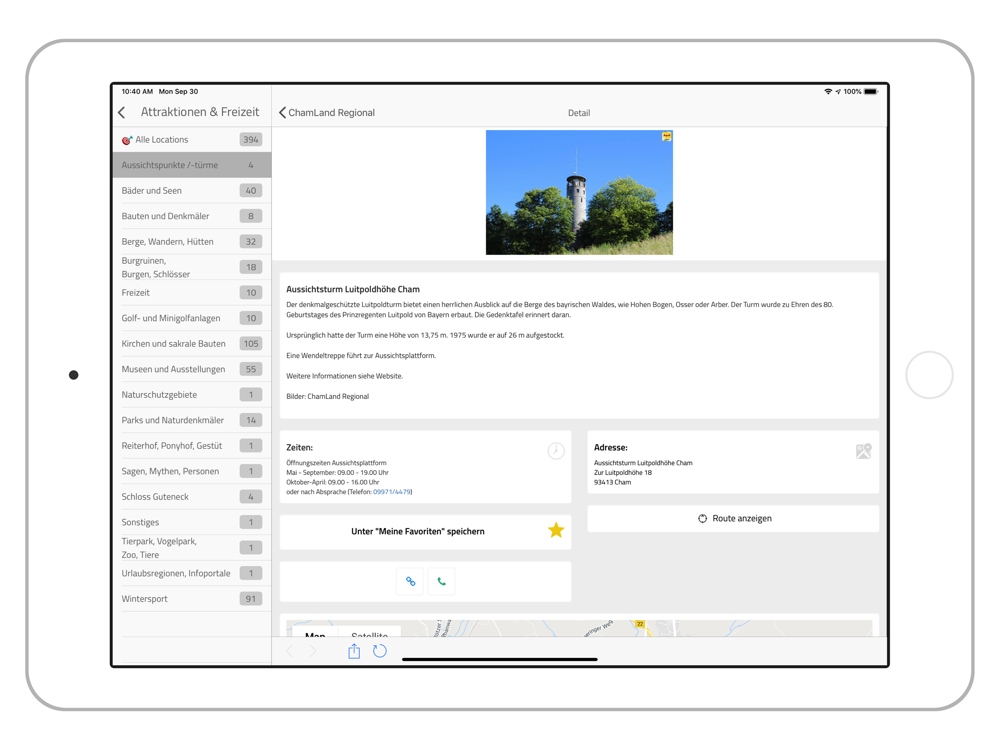Go back from Attraktionen & Freizeit list
1000x750 pixels.
(x=122, y=112)
